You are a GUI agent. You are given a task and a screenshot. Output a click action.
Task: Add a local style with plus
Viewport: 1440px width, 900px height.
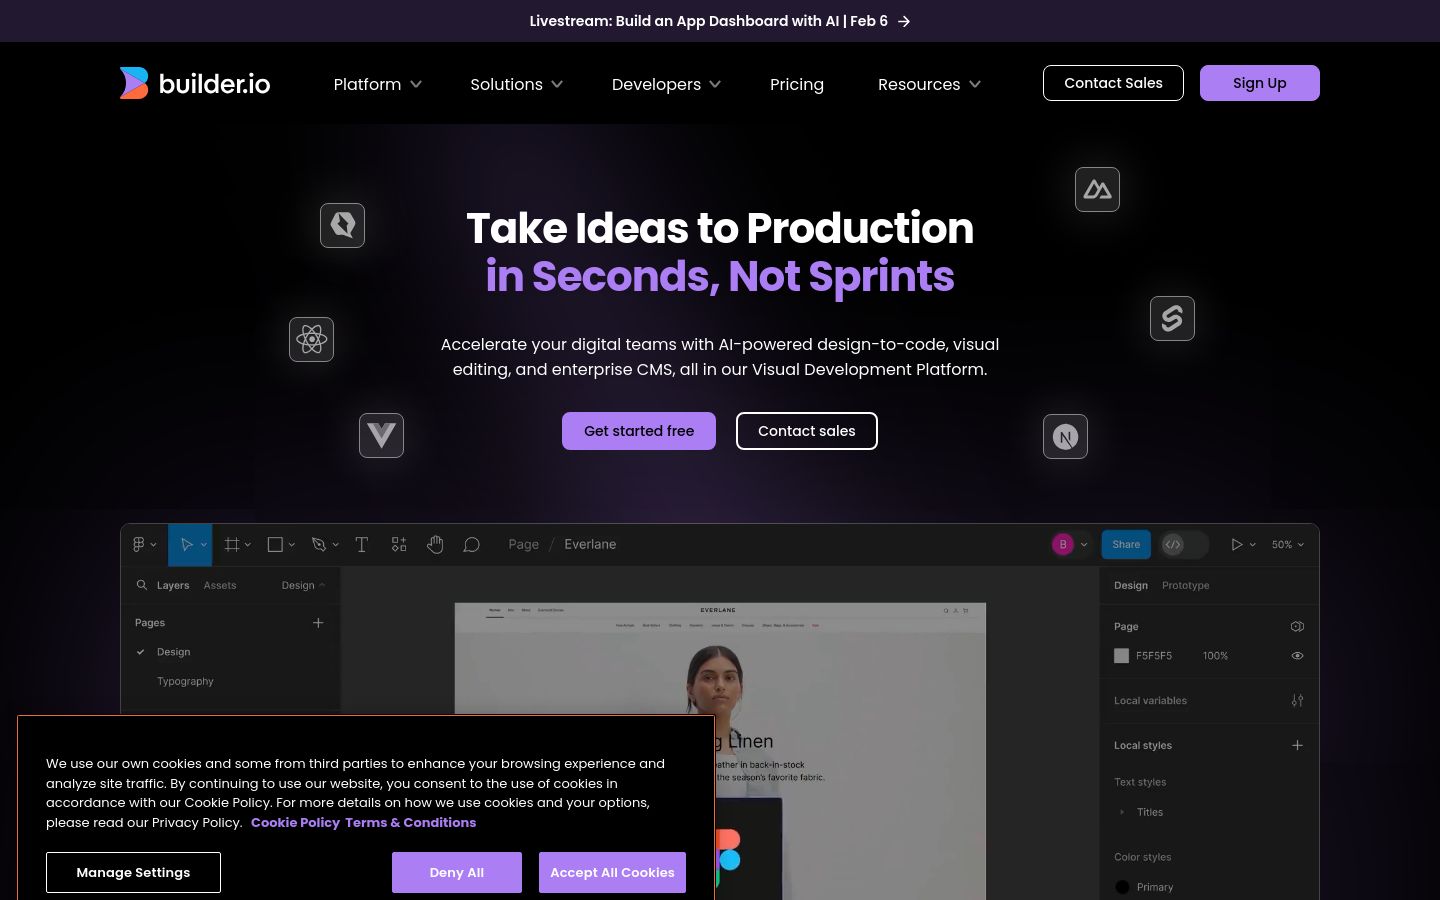(1297, 745)
